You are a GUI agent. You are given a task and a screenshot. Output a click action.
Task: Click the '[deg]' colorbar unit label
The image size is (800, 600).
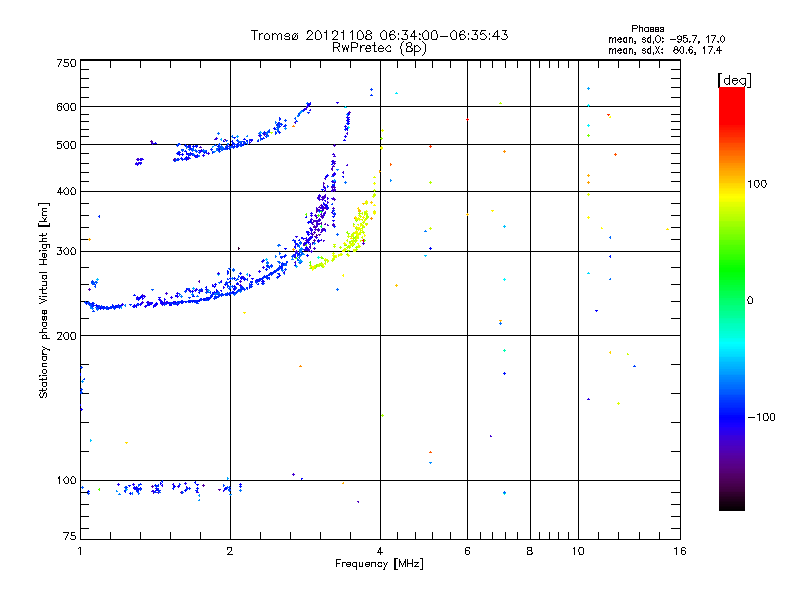pos(734,80)
